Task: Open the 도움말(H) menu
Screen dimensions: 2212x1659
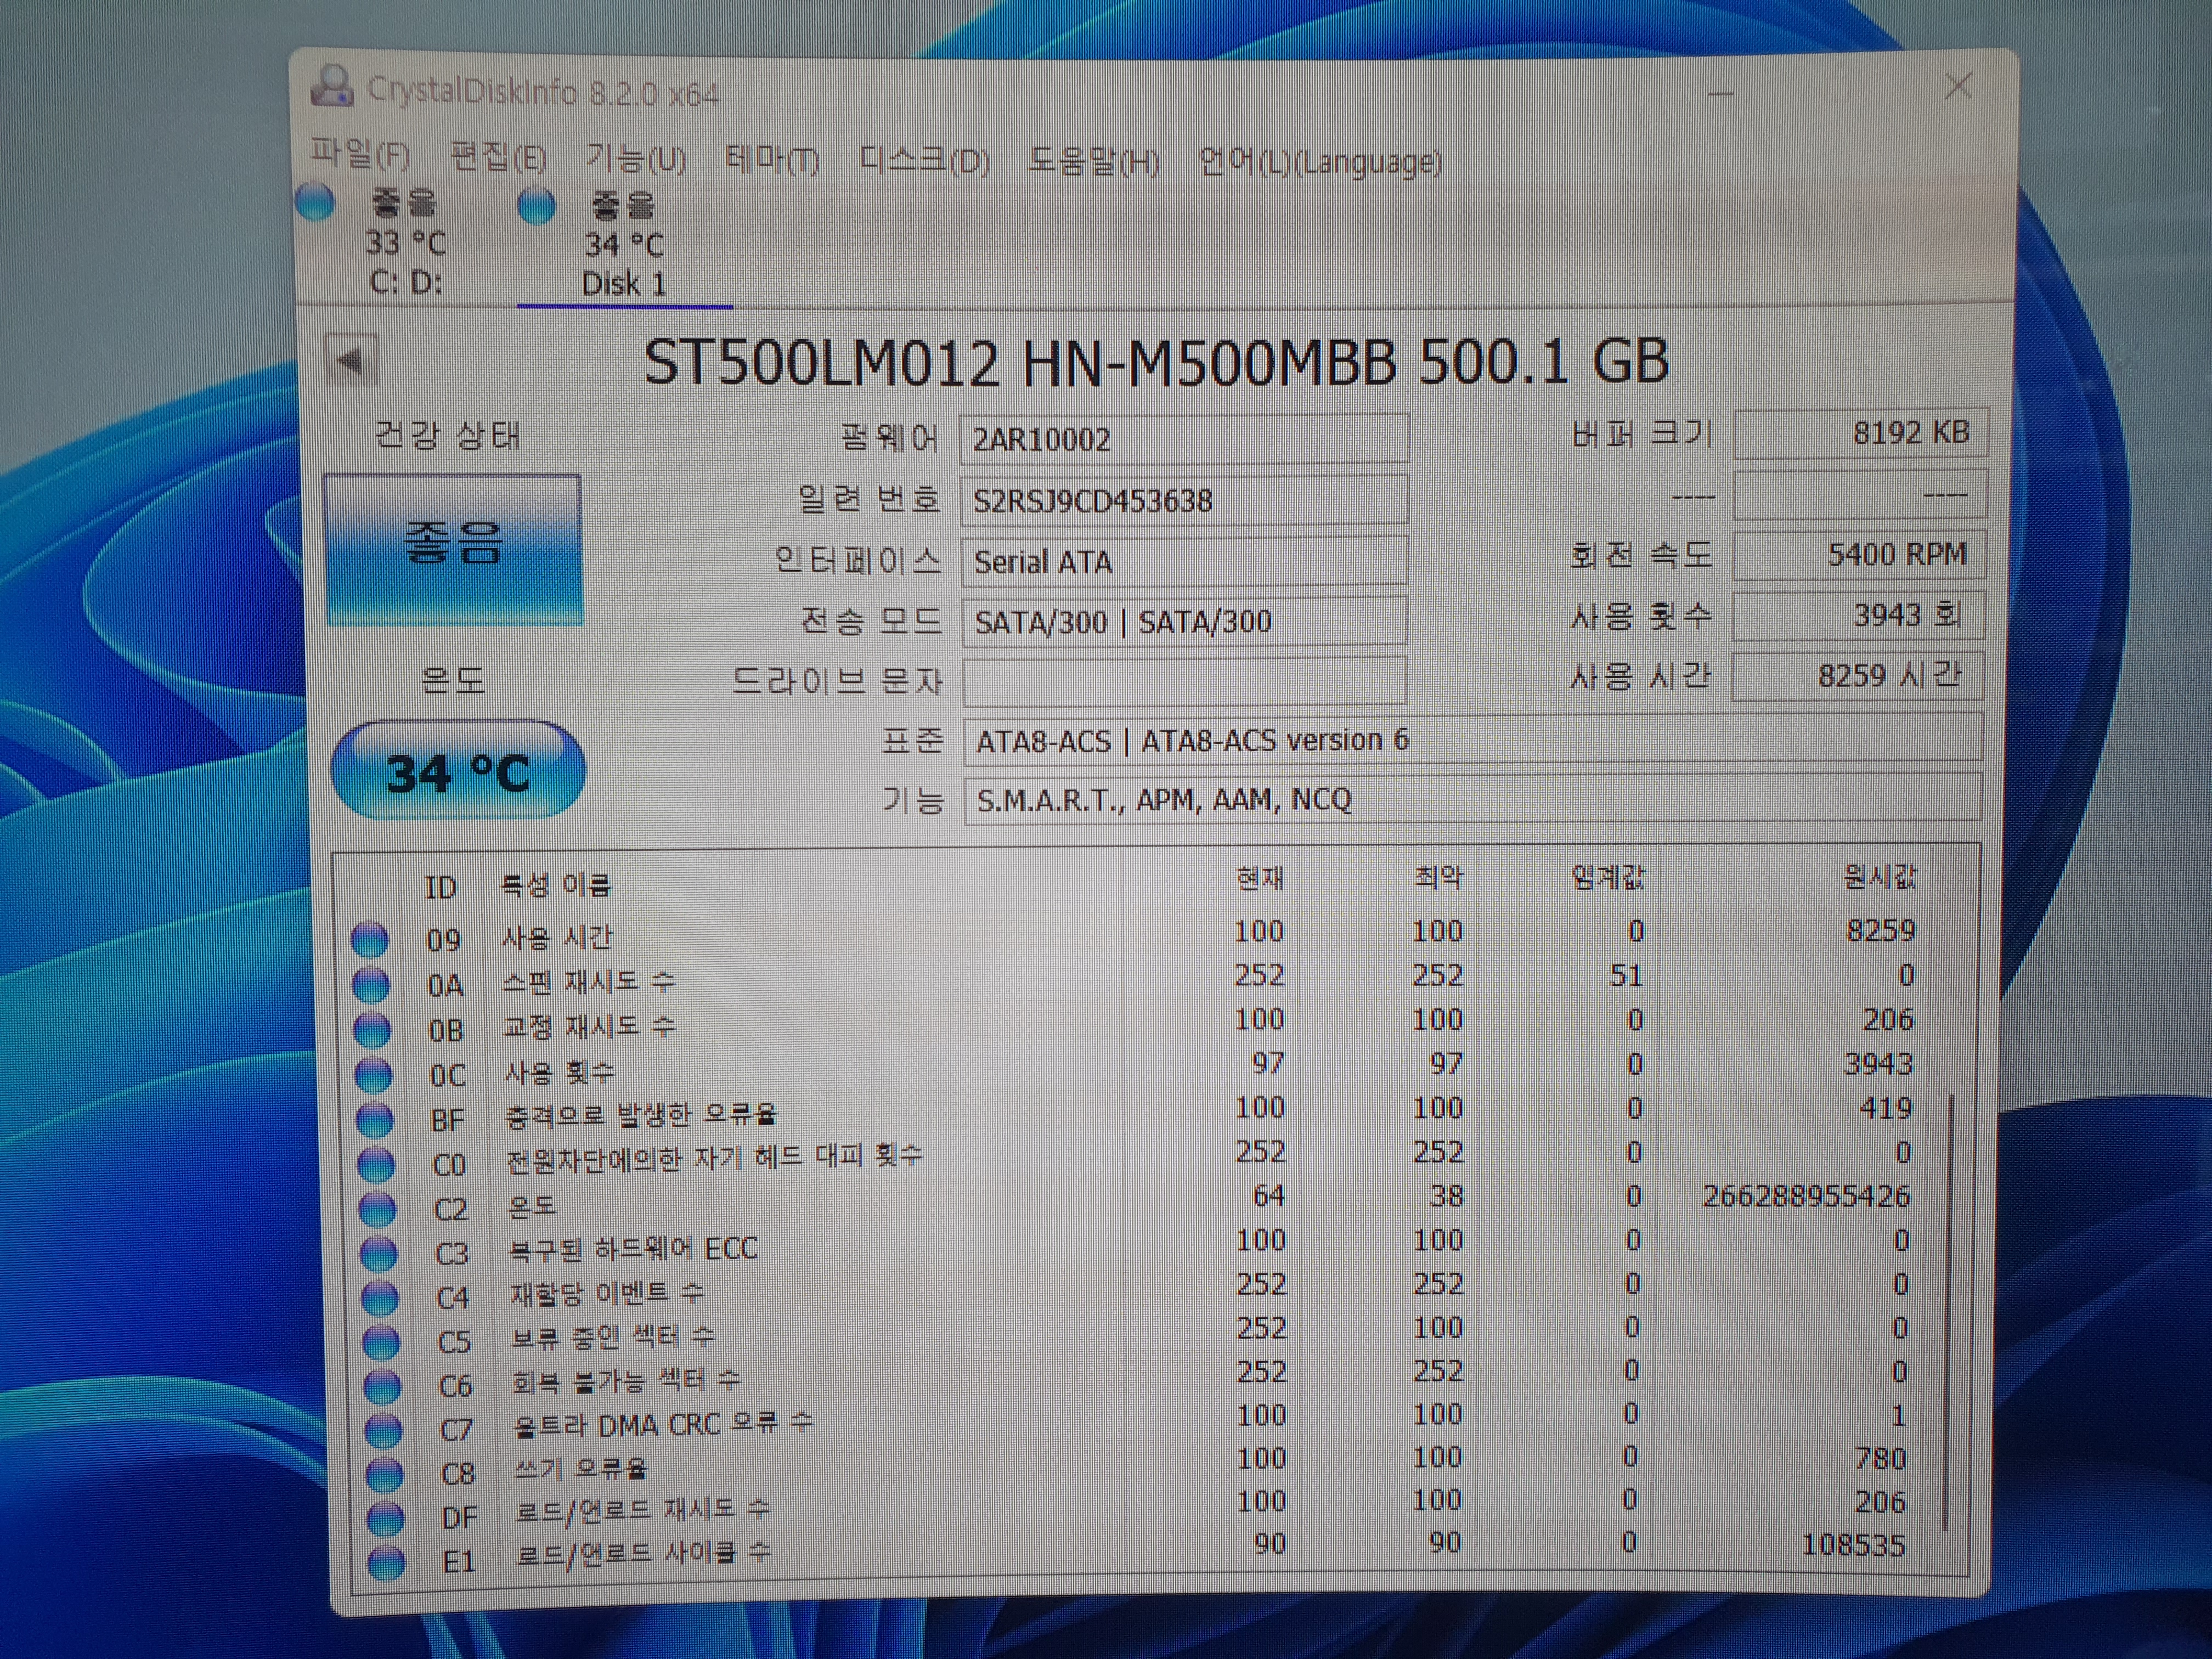Action: (1093, 161)
